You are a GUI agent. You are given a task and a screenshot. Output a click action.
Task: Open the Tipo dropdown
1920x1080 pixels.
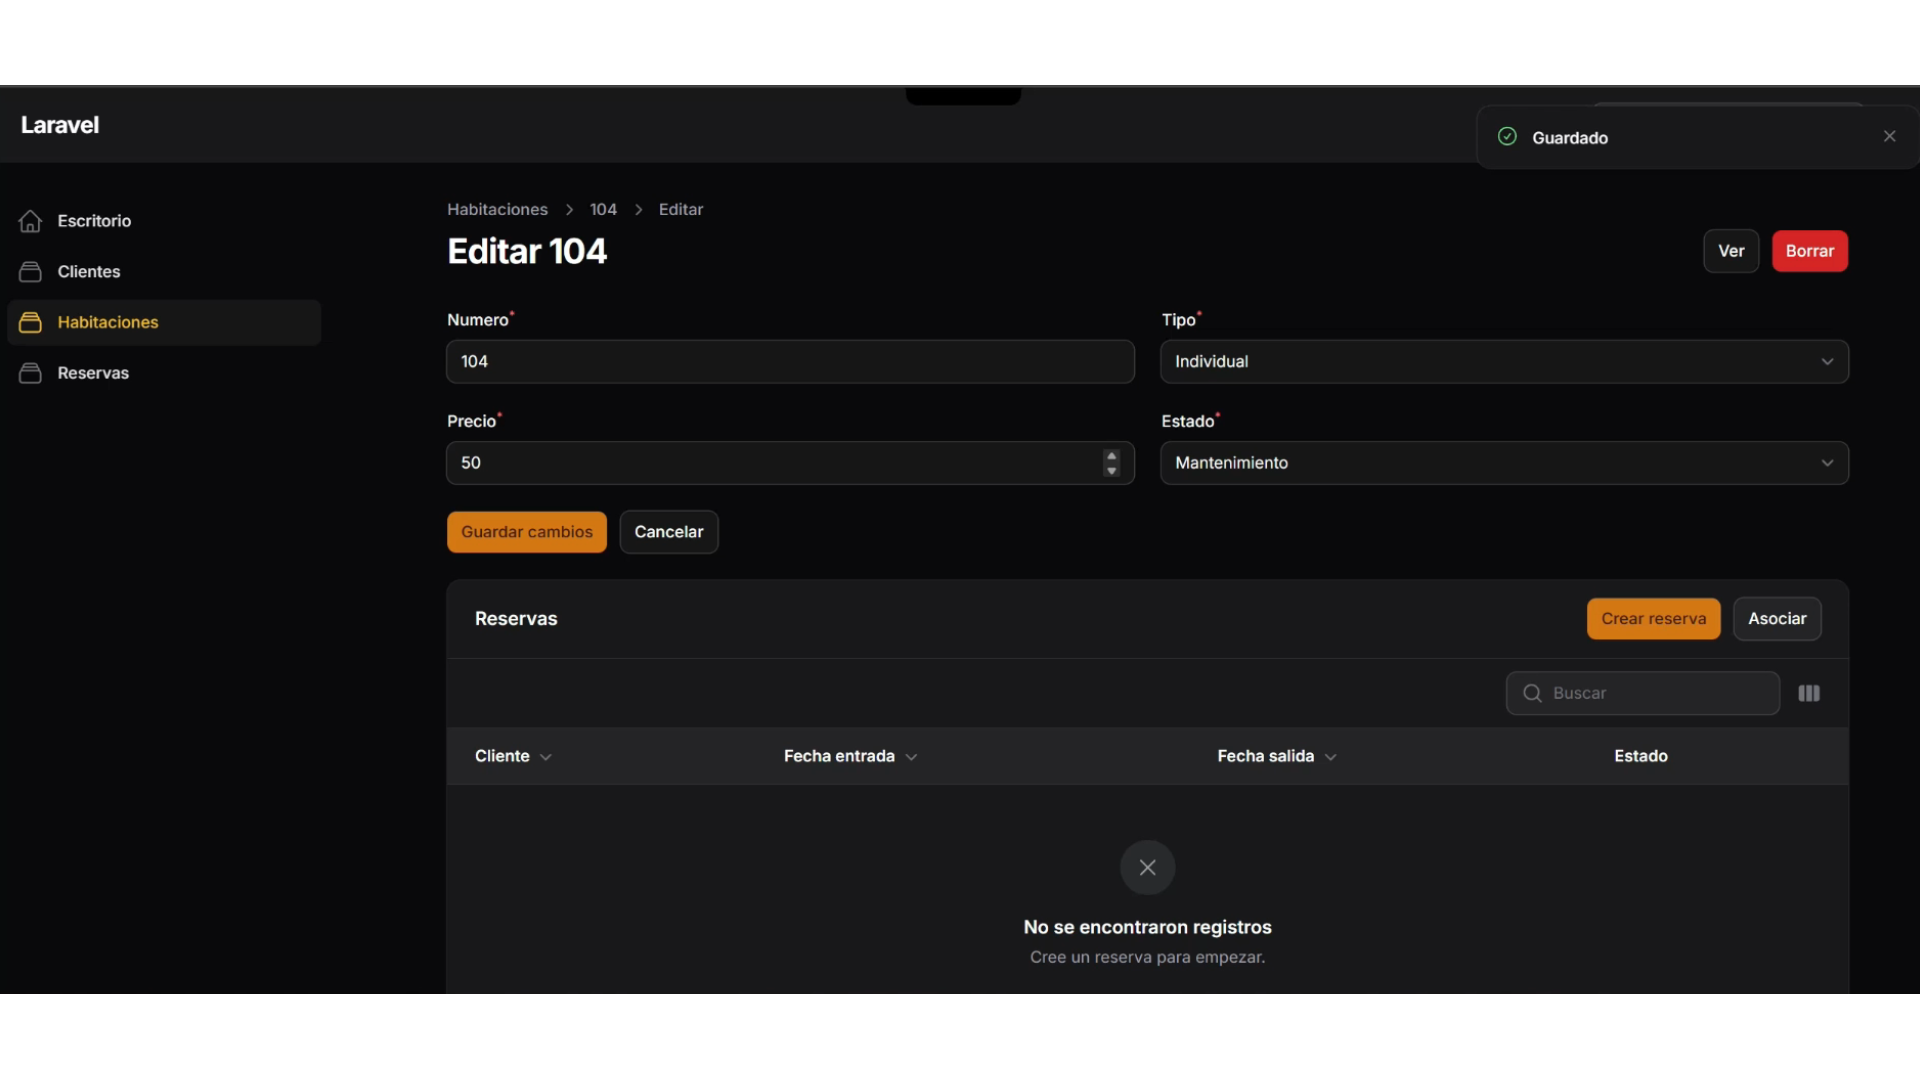point(1503,361)
